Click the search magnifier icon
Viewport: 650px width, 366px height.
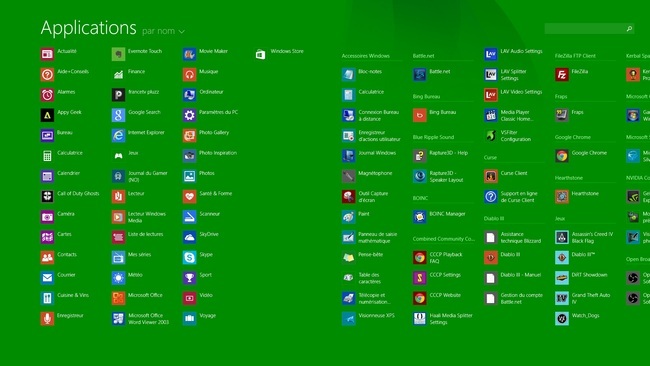coord(629,29)
